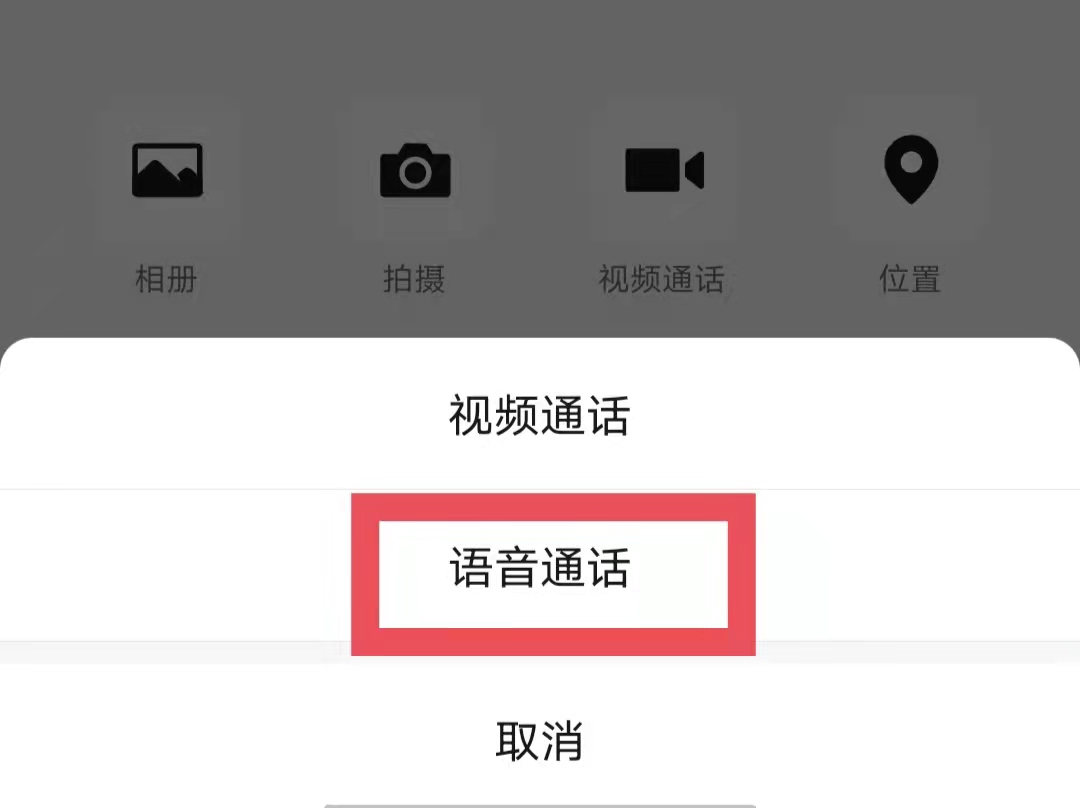
Task: Click the 相册 text label
Action: pos(167,279)
